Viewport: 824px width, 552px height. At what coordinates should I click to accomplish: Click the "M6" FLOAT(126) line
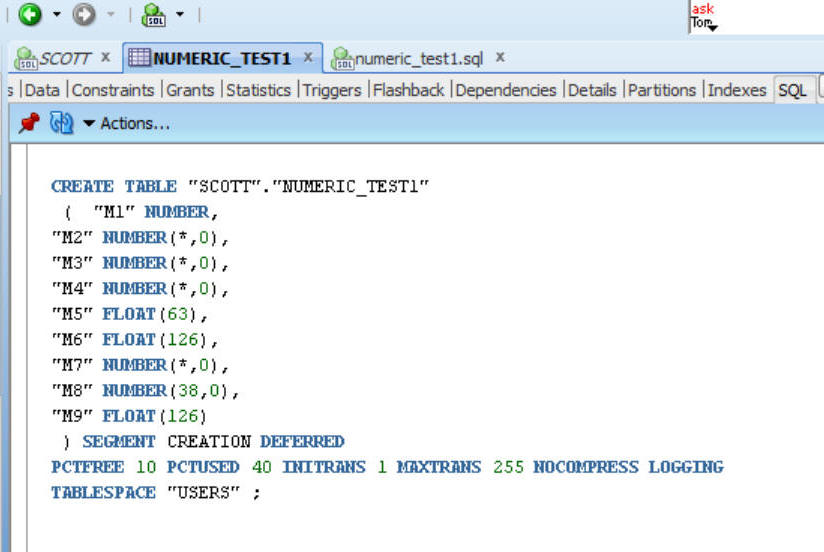(135, 340)
